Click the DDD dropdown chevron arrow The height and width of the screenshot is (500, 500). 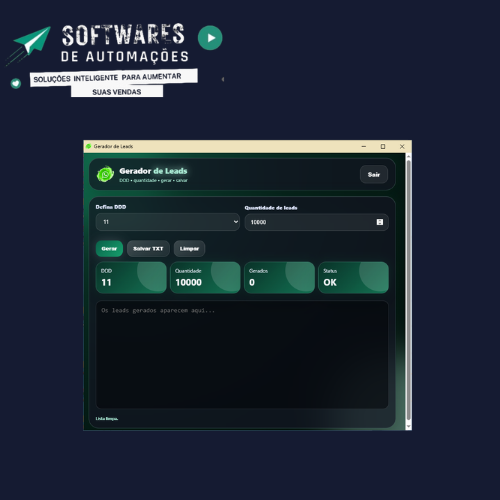(236, 222)
